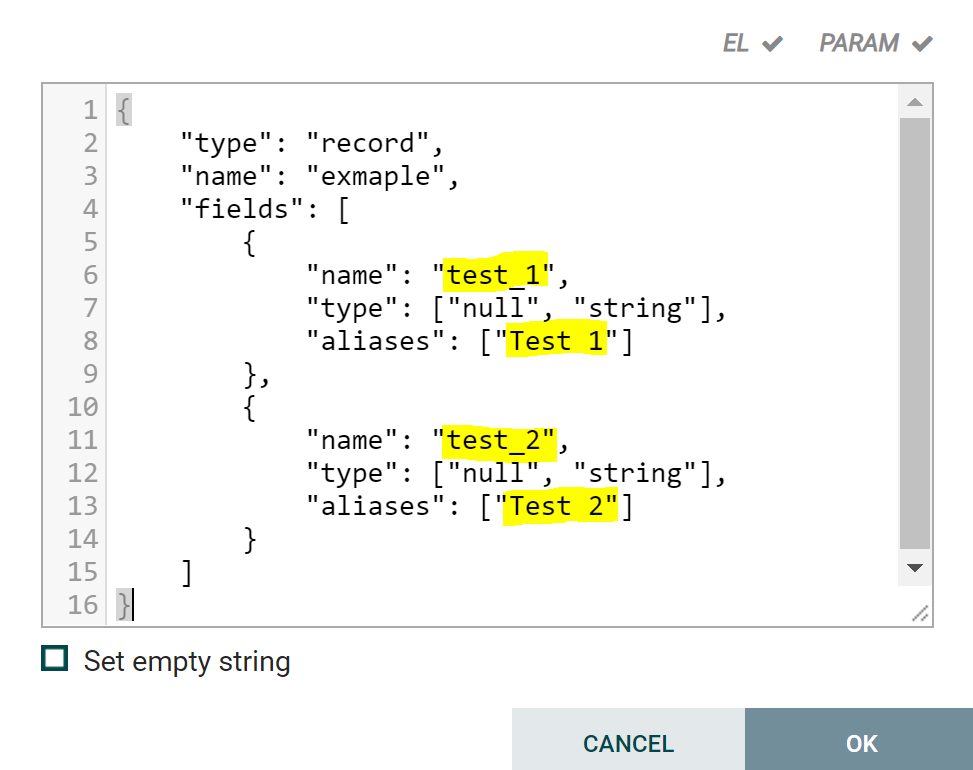The height and width of the screenshot is (770, 973).
Task: Click the opening brace on line 1
Action: (123, 110)
